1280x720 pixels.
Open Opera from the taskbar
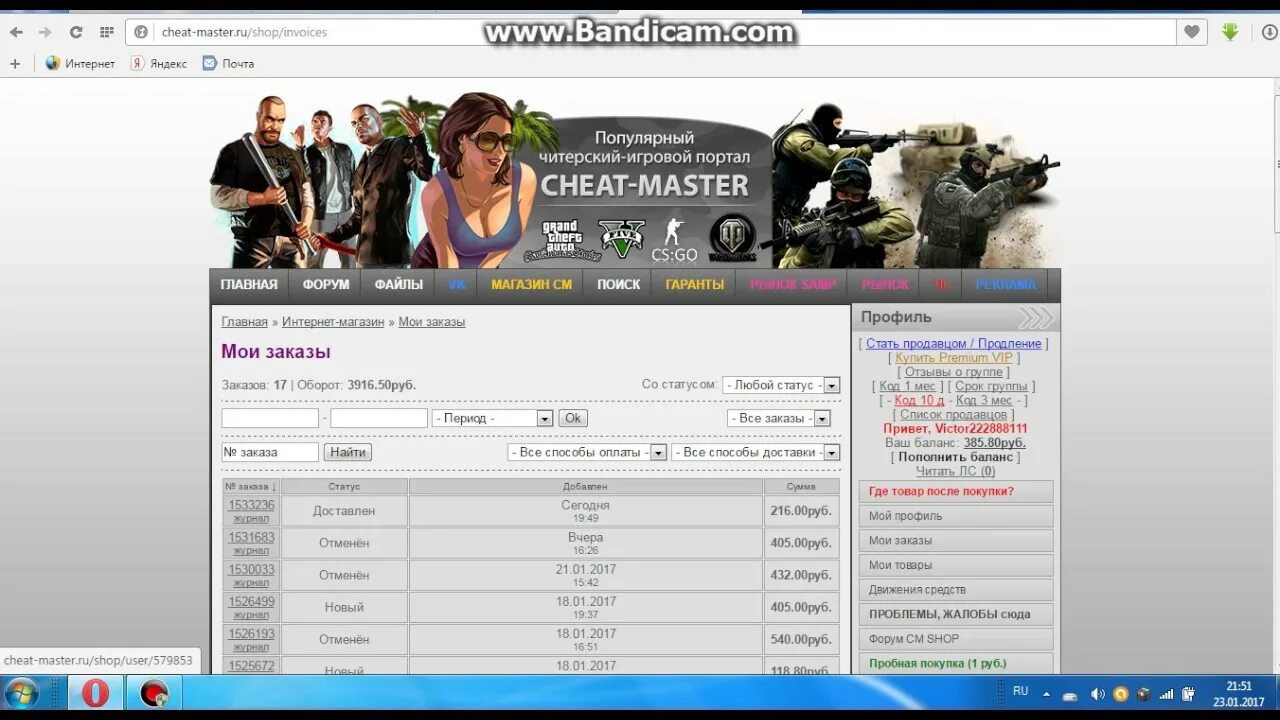(x=95, y=692)
